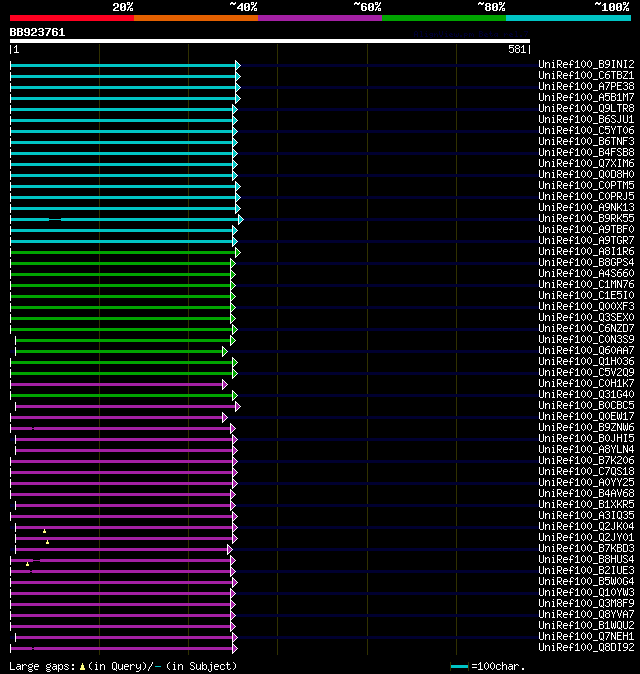640x674 pixels.
Task: Open subject UniRef100_Q1H036
Action: point(586,362)
